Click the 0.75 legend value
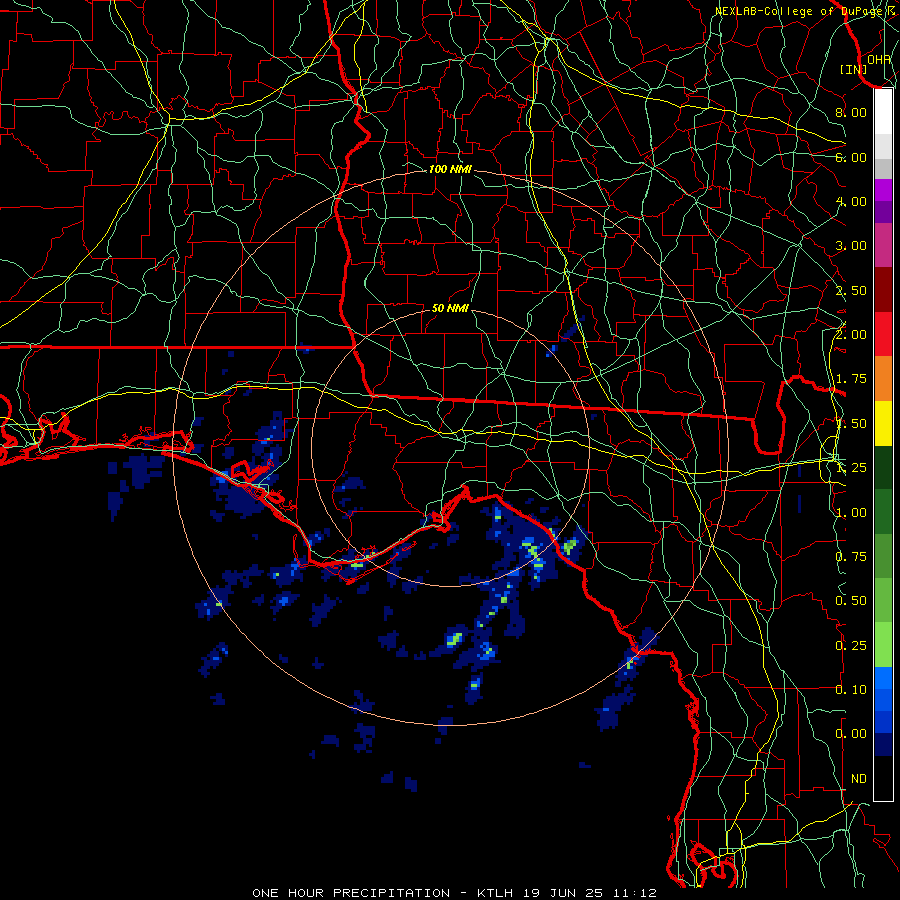Screen dimensions: 900x900 851,556
